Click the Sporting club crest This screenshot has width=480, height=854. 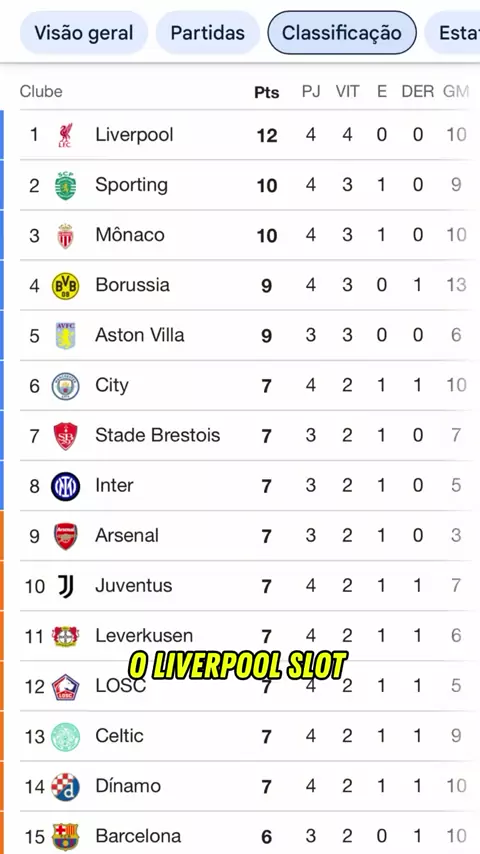coord(65,185)
